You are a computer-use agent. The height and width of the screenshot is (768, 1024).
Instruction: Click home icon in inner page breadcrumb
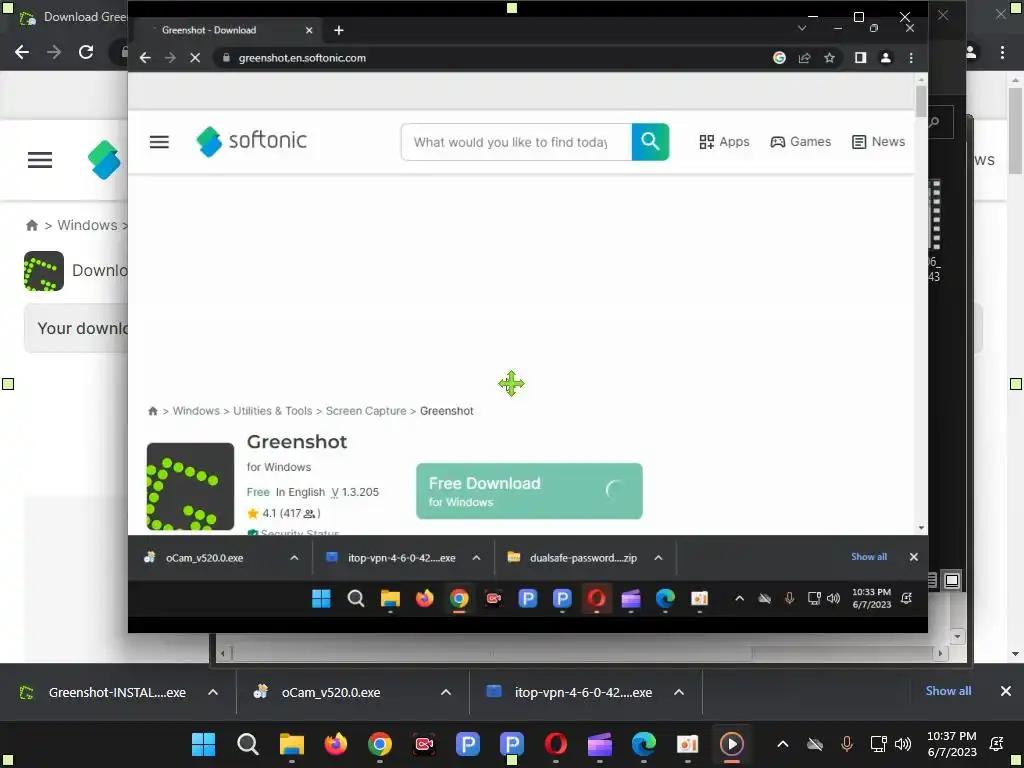(153, 411)
